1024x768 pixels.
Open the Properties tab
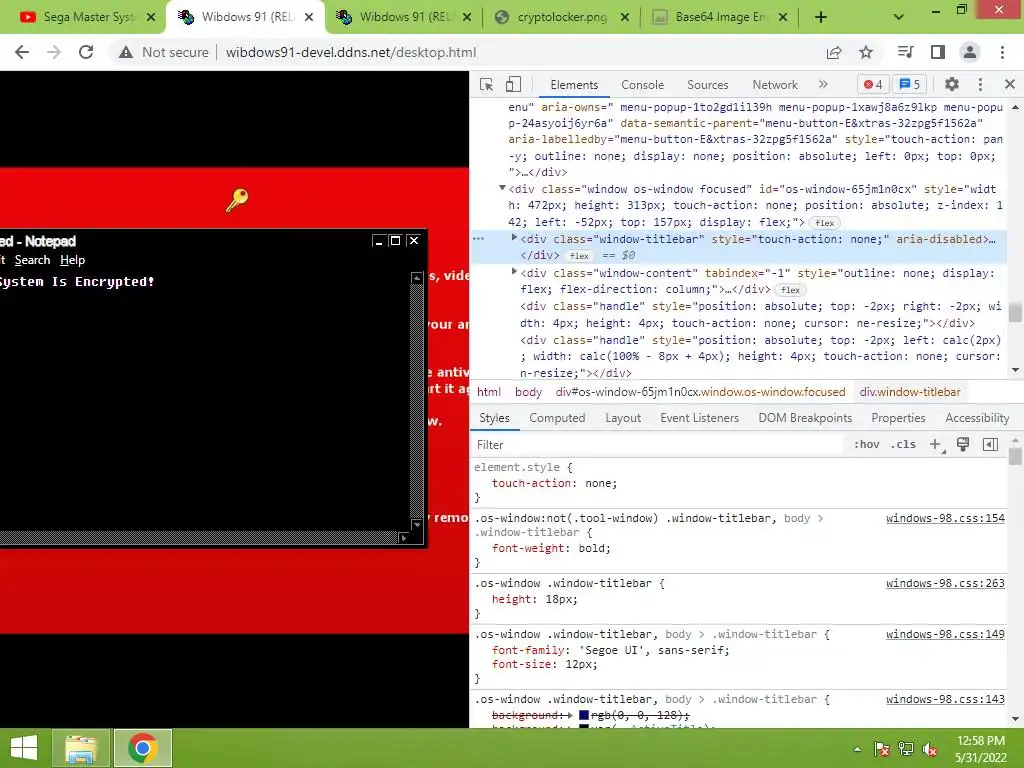[898, 418]
